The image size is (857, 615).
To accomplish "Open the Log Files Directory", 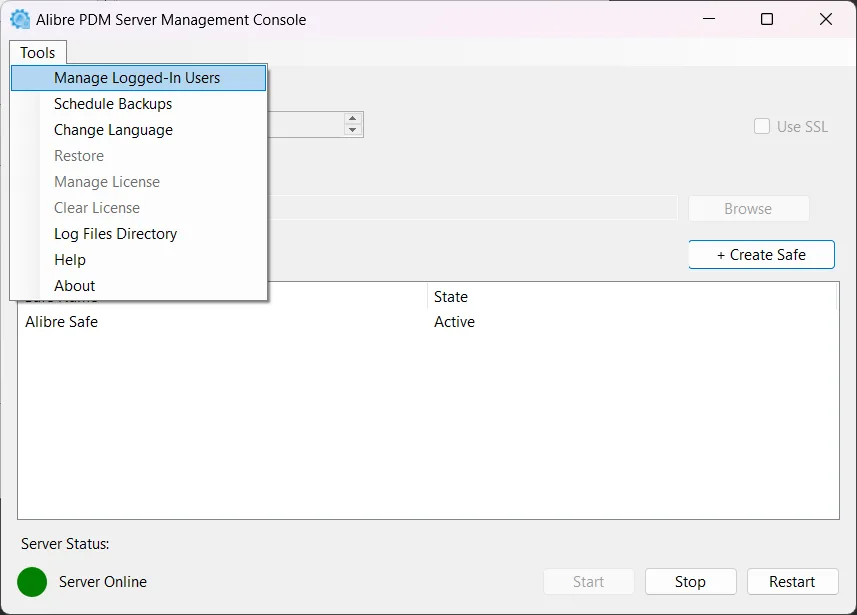I will (x=138, y=234).
